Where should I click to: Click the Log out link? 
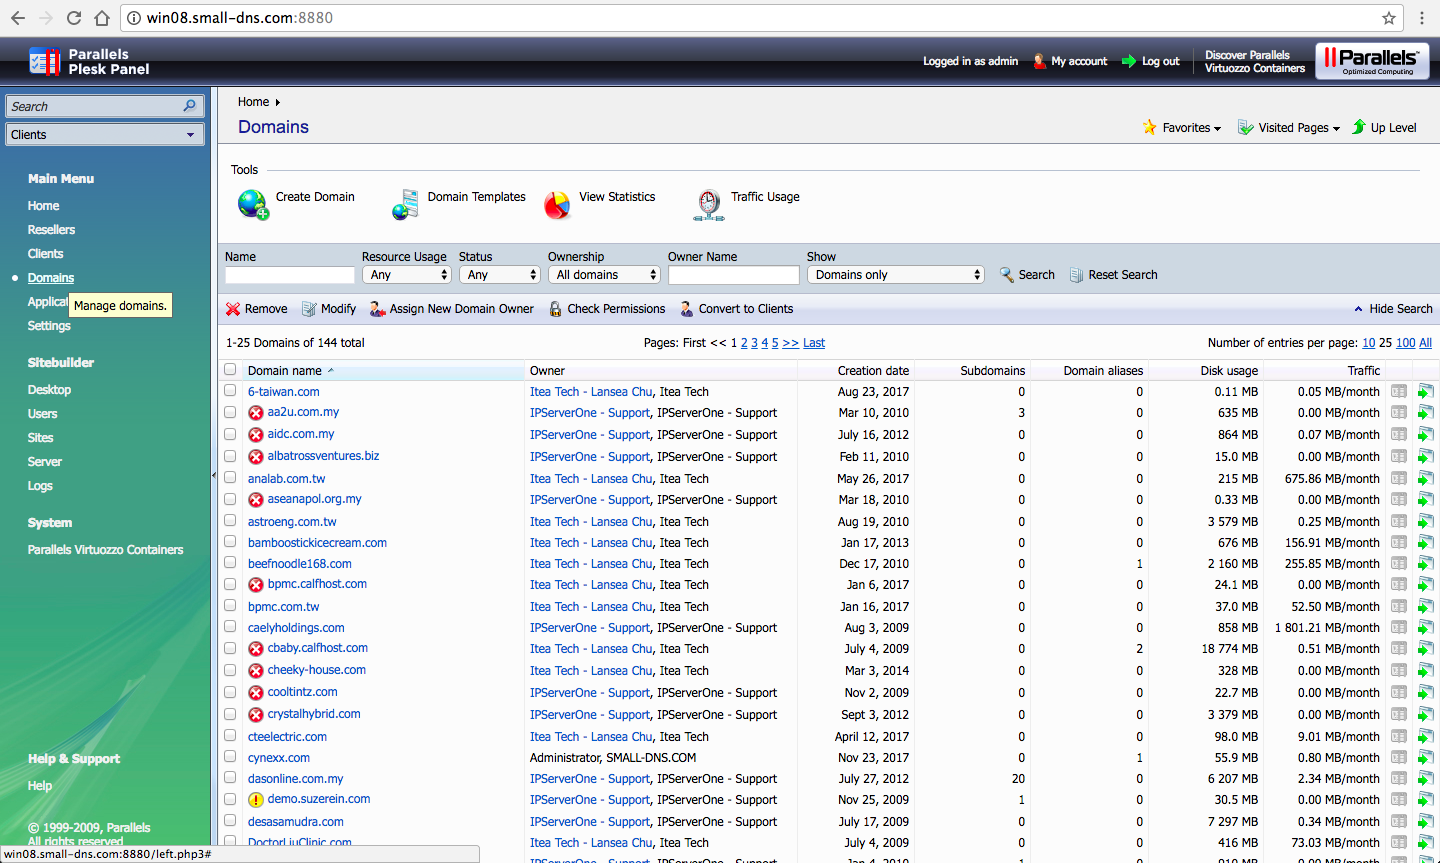click(x=1160, y=61)
